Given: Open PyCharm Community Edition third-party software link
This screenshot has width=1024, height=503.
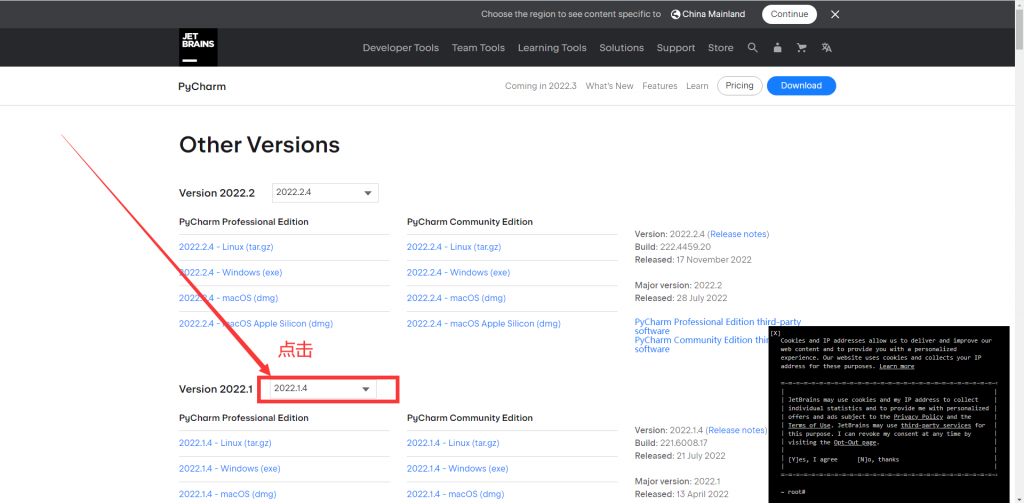Looking at the screenshot, I should [x=703, y=344].
